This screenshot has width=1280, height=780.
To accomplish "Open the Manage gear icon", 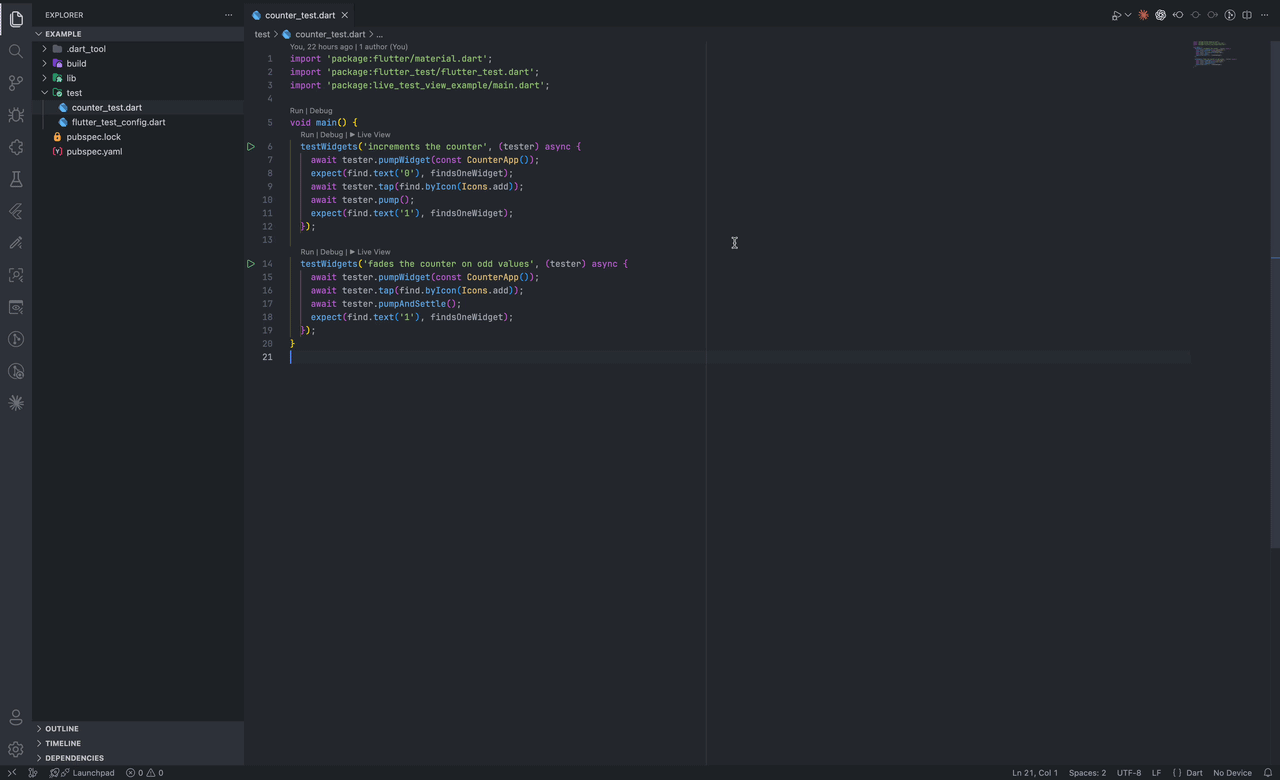I will [x=16, y=749].
